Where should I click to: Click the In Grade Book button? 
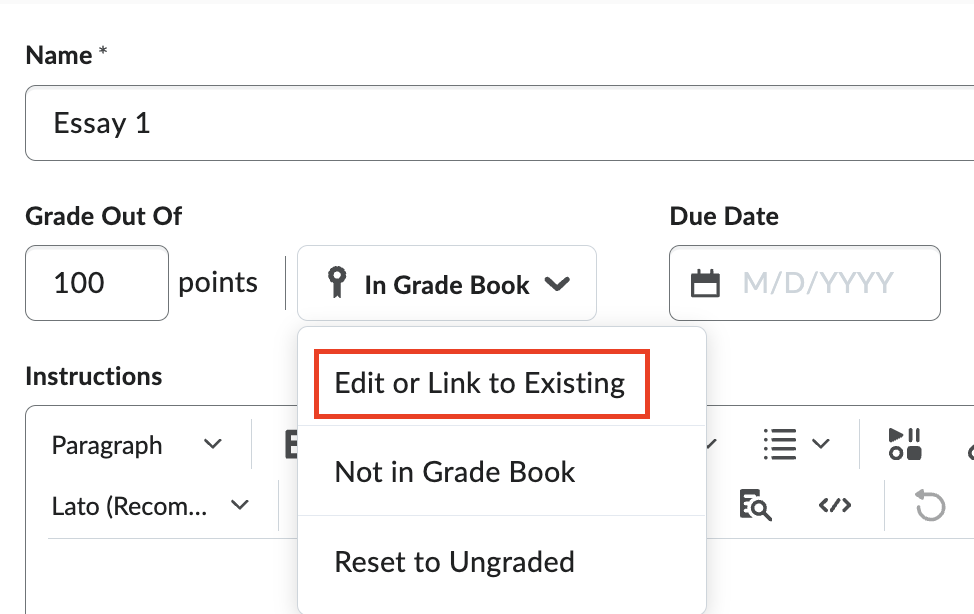coord(446,284)
